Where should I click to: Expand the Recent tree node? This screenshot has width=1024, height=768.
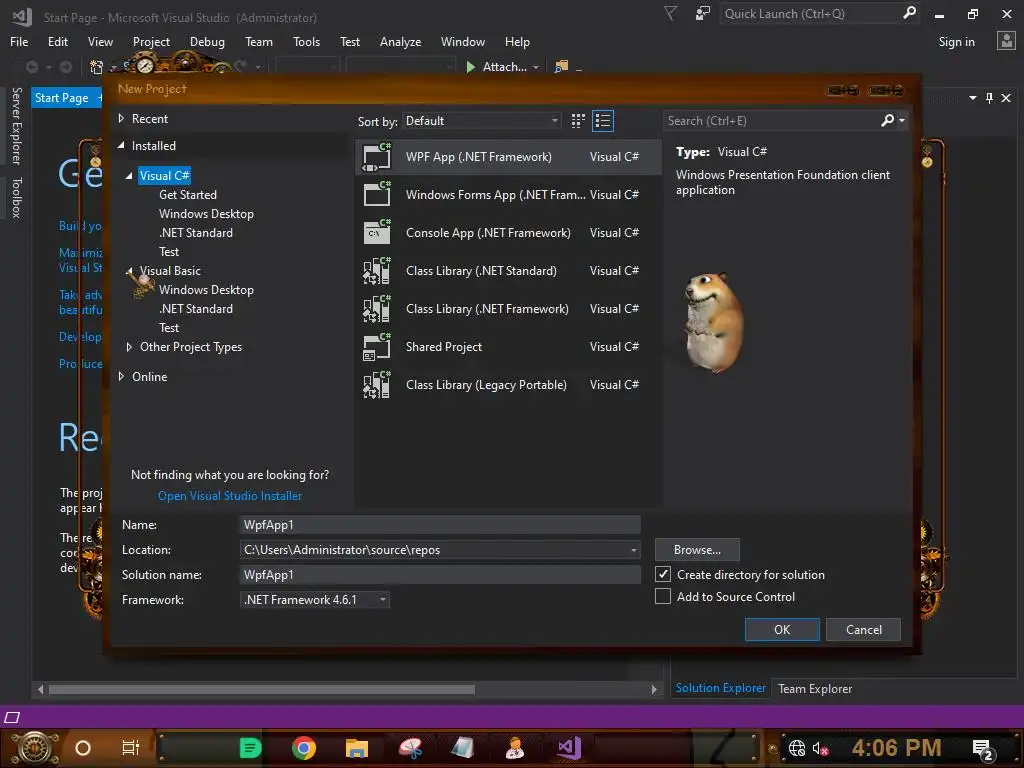121,118
